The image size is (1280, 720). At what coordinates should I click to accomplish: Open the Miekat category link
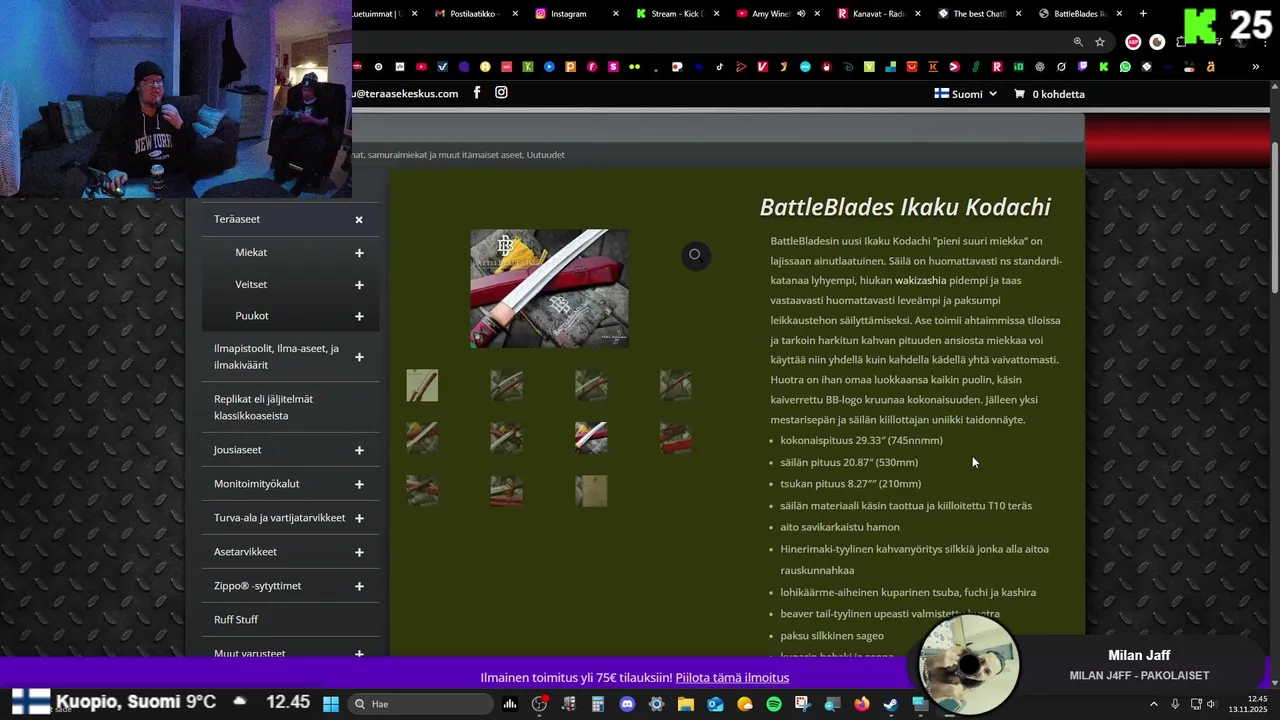click(x=251, y=253)
